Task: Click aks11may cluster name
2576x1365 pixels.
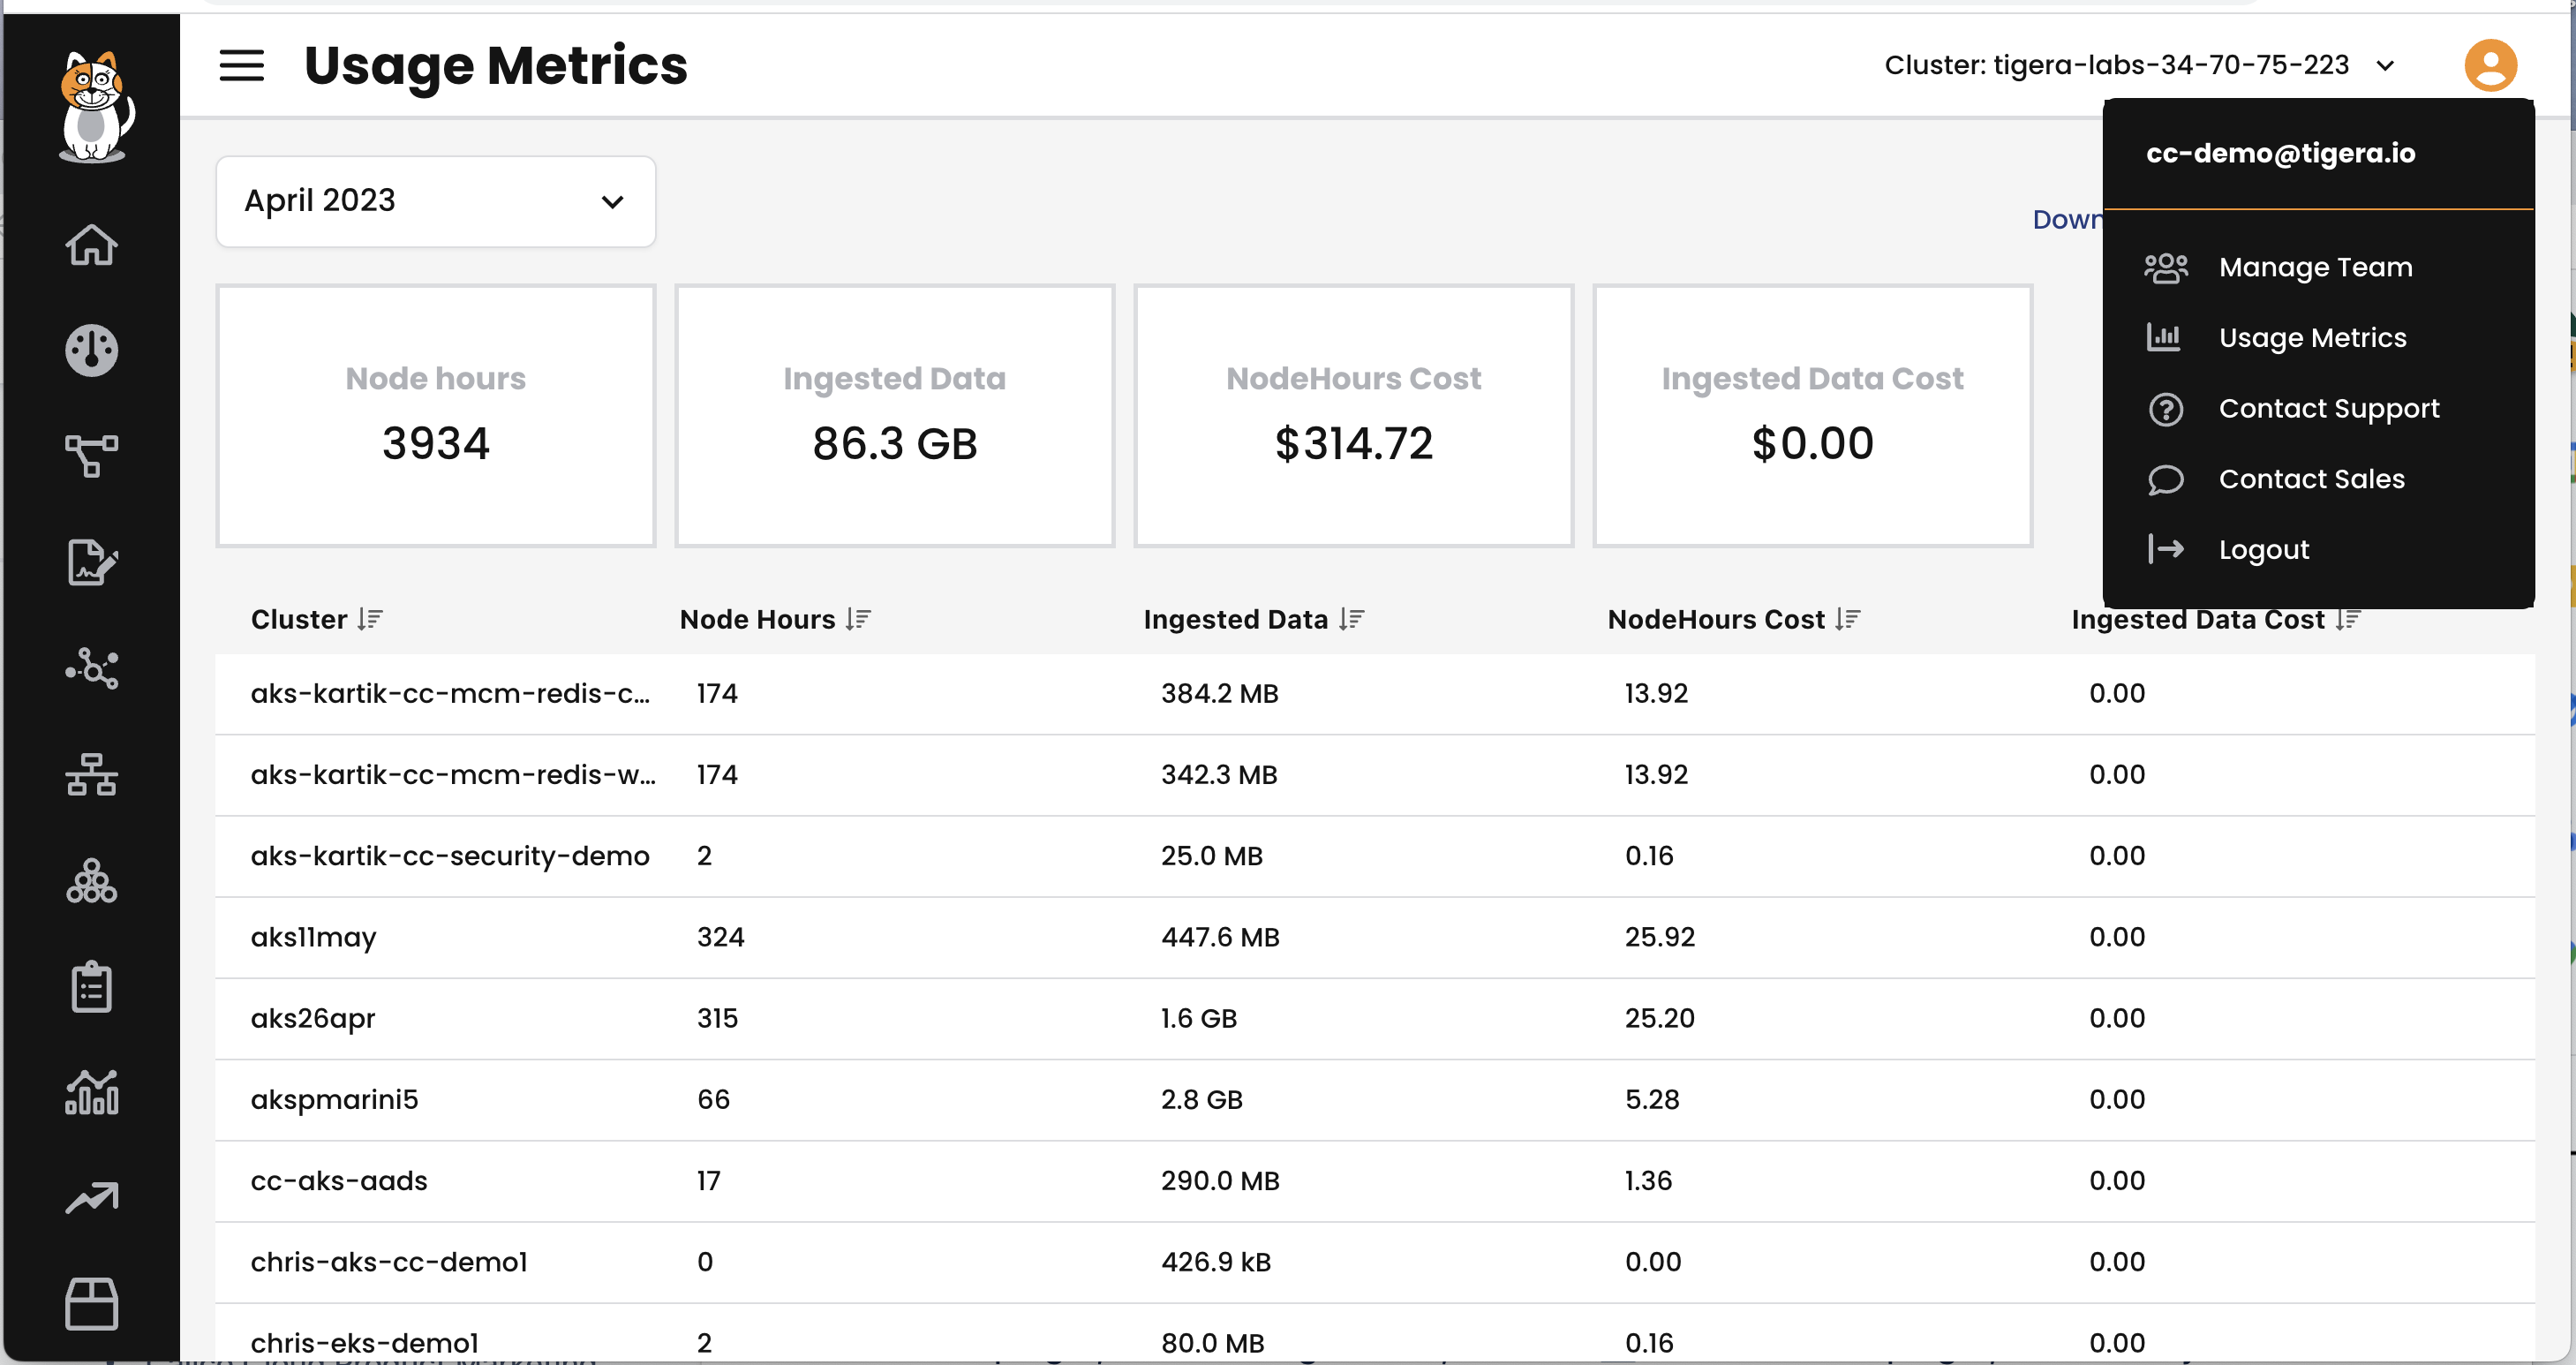Action: point(313,938)
